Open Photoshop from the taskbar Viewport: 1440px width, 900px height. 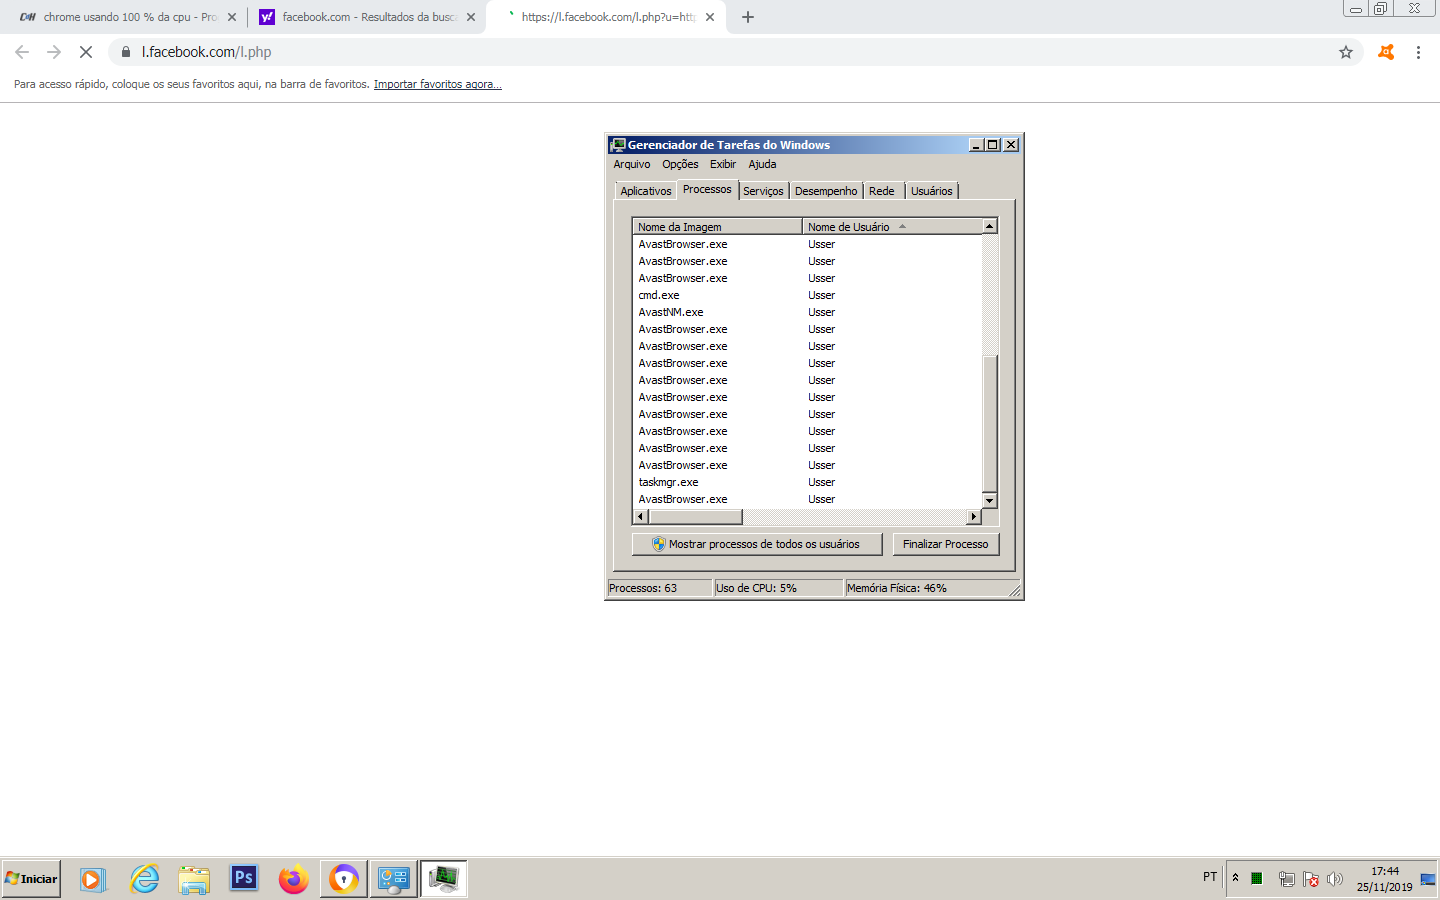pyautogui.click(x=244, y=879)
